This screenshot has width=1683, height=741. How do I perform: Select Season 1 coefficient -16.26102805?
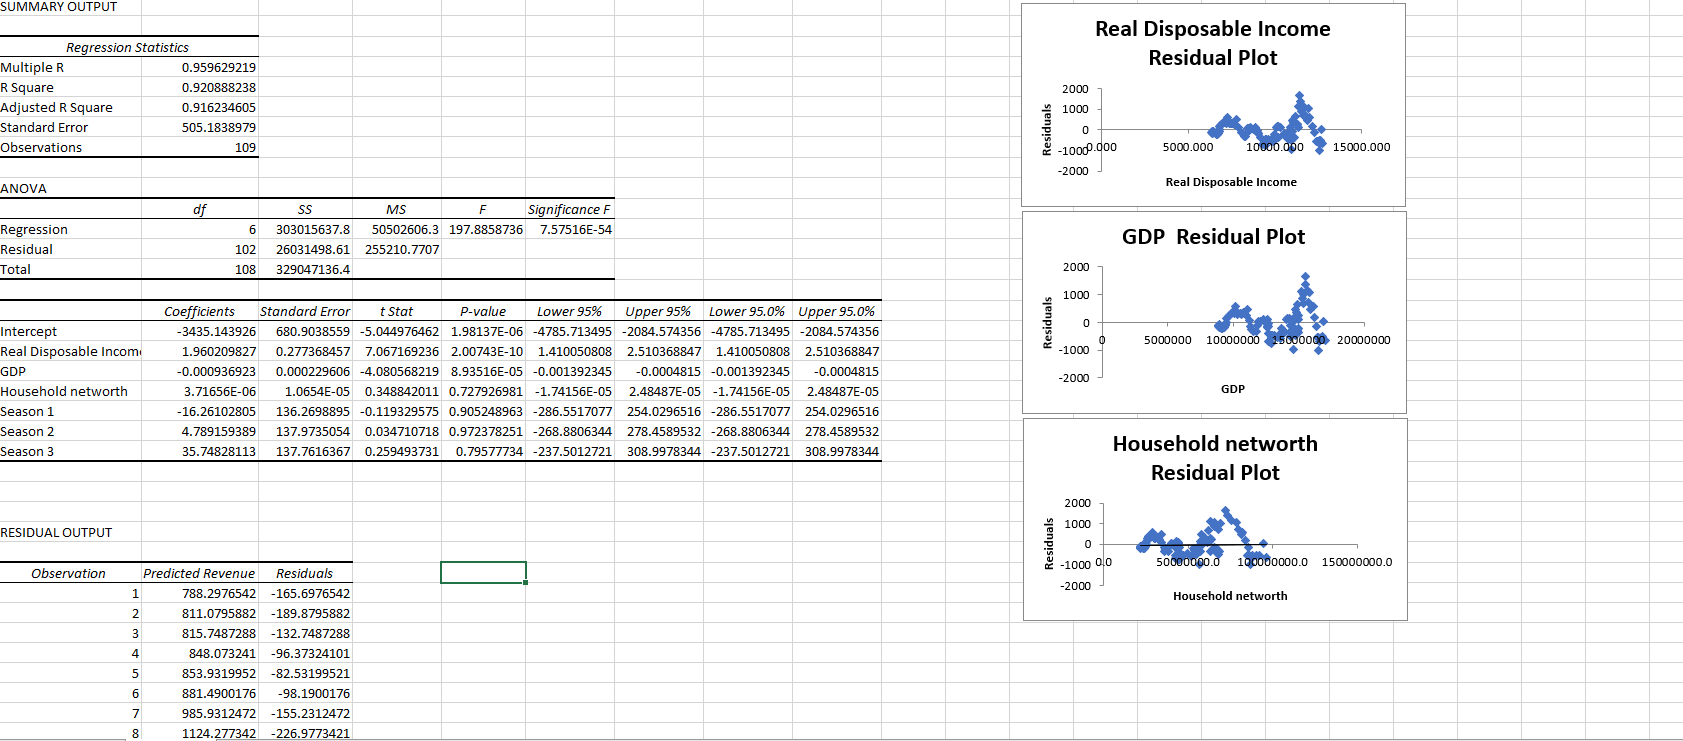pyautogui.click(x=216, y=412)
